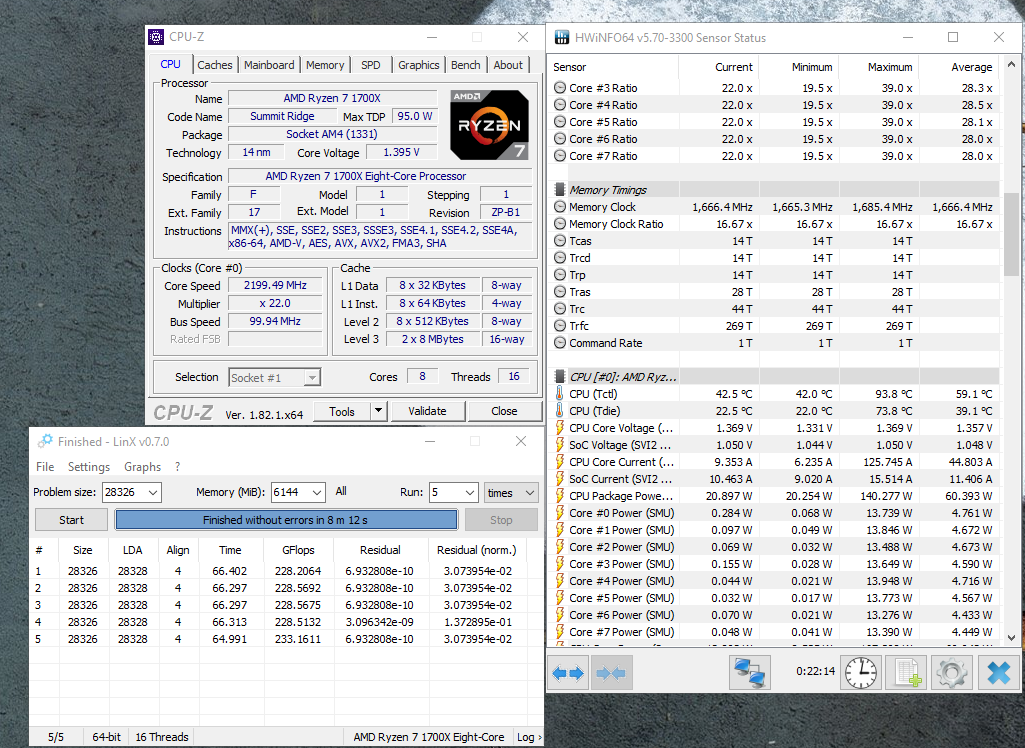Open the ? help menu in LinX
Image resolution: width=1025 pixels, height=748 pixels.
pos(177,466)
